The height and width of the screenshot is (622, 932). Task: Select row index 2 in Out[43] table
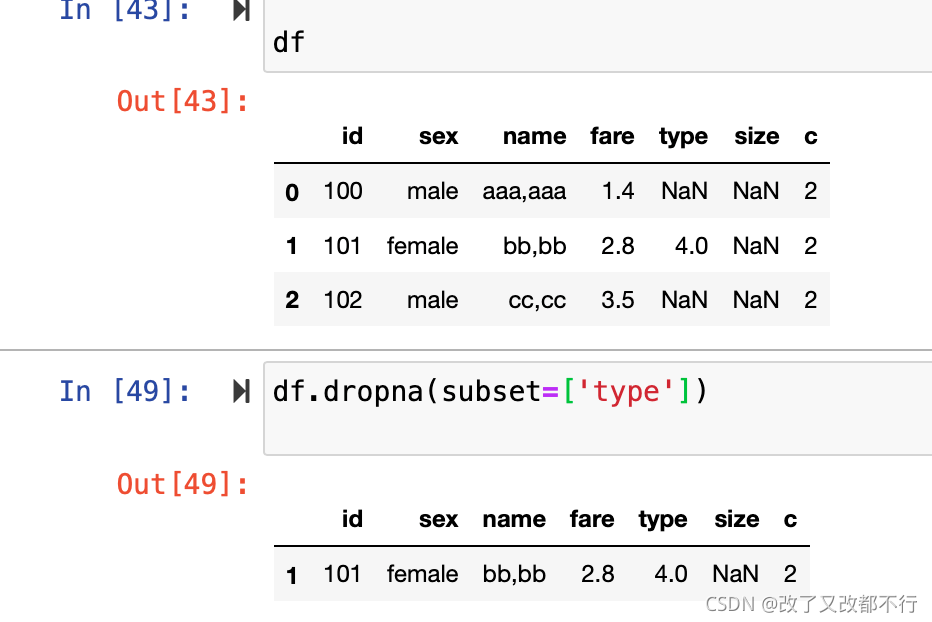click(x=292, y=300)
